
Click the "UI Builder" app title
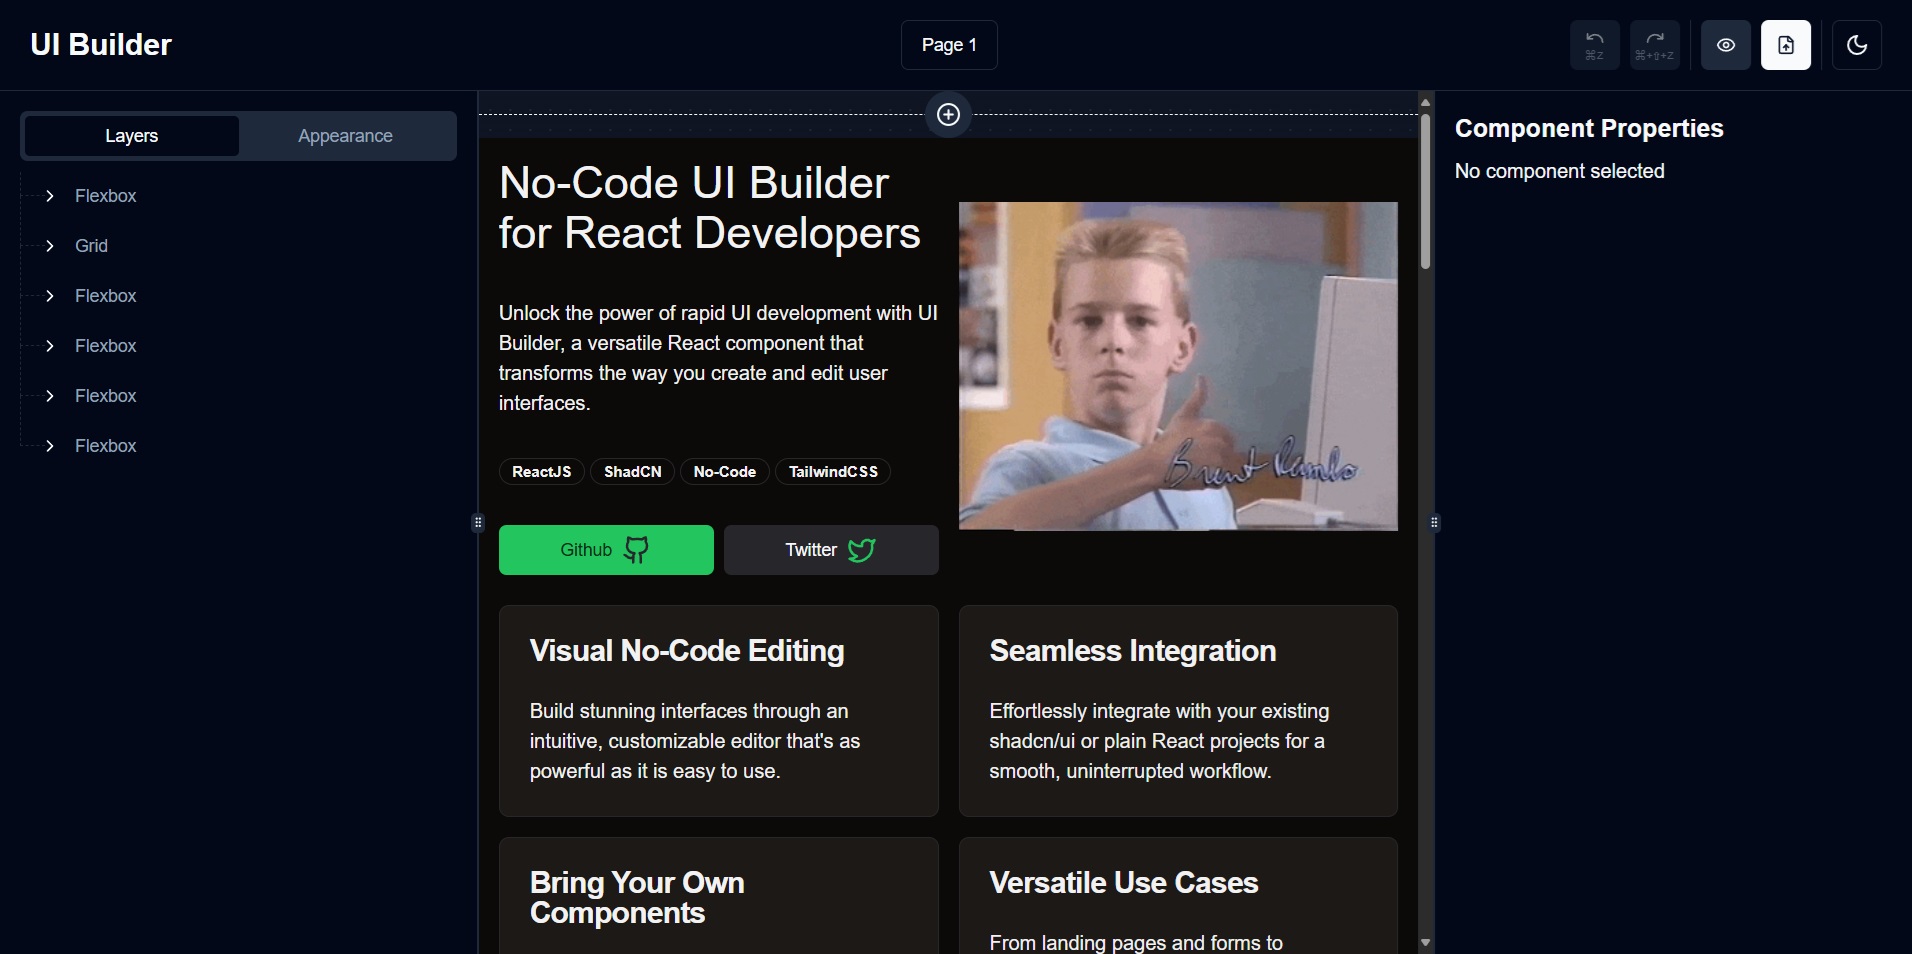click(101, 45)
